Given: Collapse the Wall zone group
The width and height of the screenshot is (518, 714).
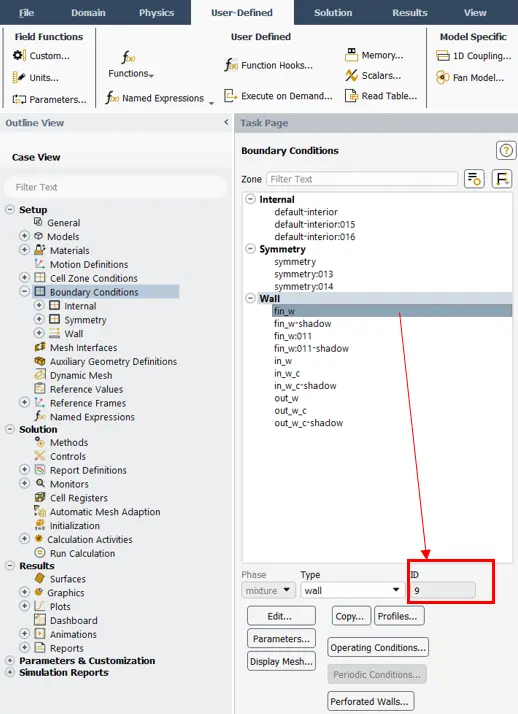Looking at the screenshot, I should (x=250, y=298).
